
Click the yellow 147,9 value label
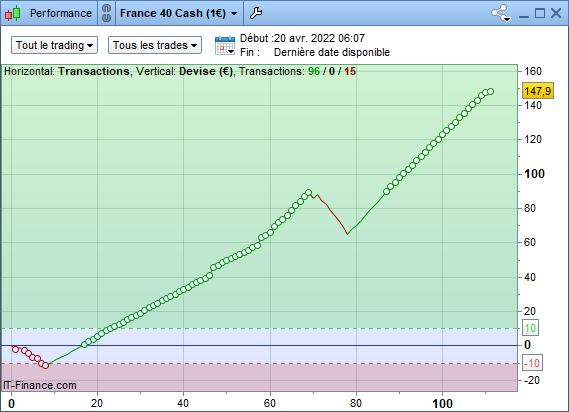(x=538, y=91)
